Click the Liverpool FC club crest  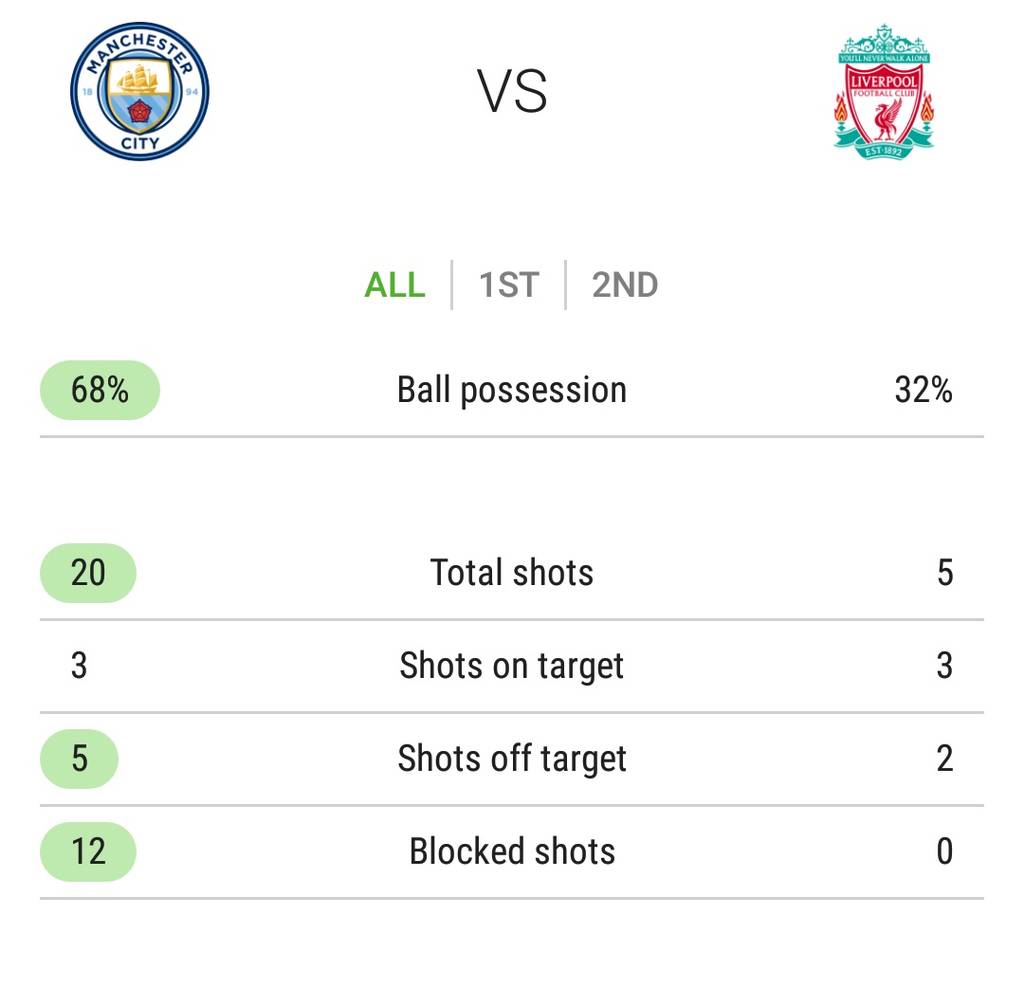[x=884, y=90]
